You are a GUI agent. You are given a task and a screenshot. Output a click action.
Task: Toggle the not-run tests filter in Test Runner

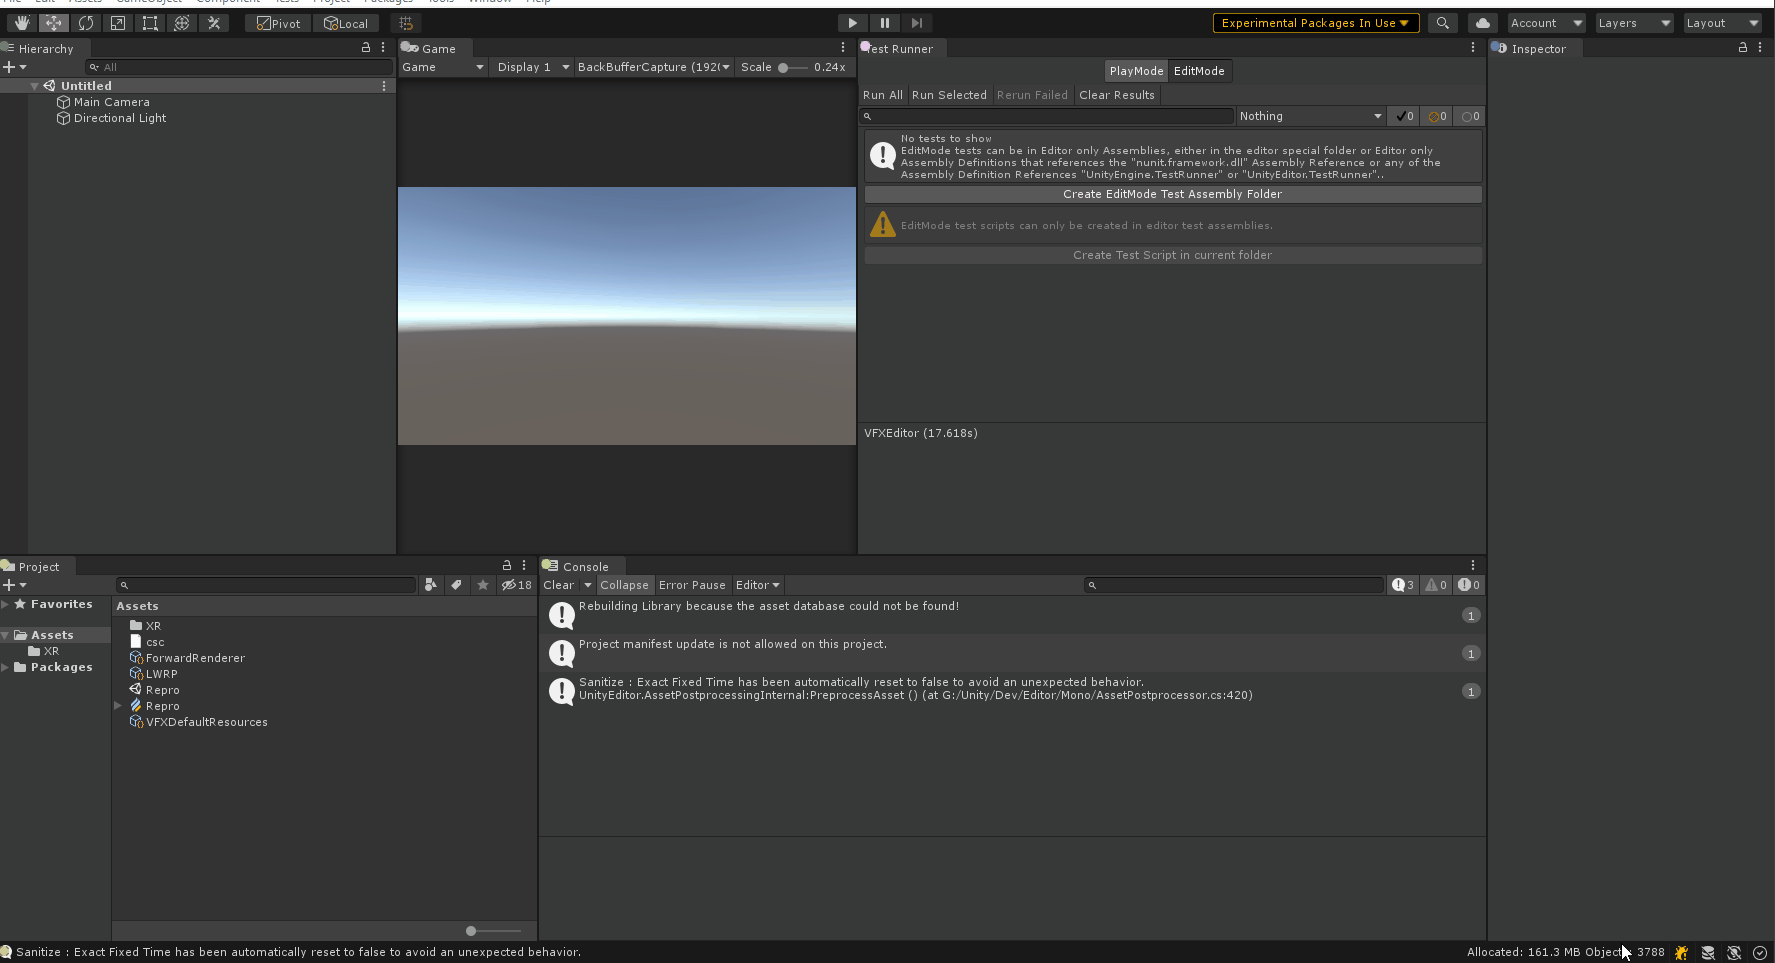(x=1469, y=116)
